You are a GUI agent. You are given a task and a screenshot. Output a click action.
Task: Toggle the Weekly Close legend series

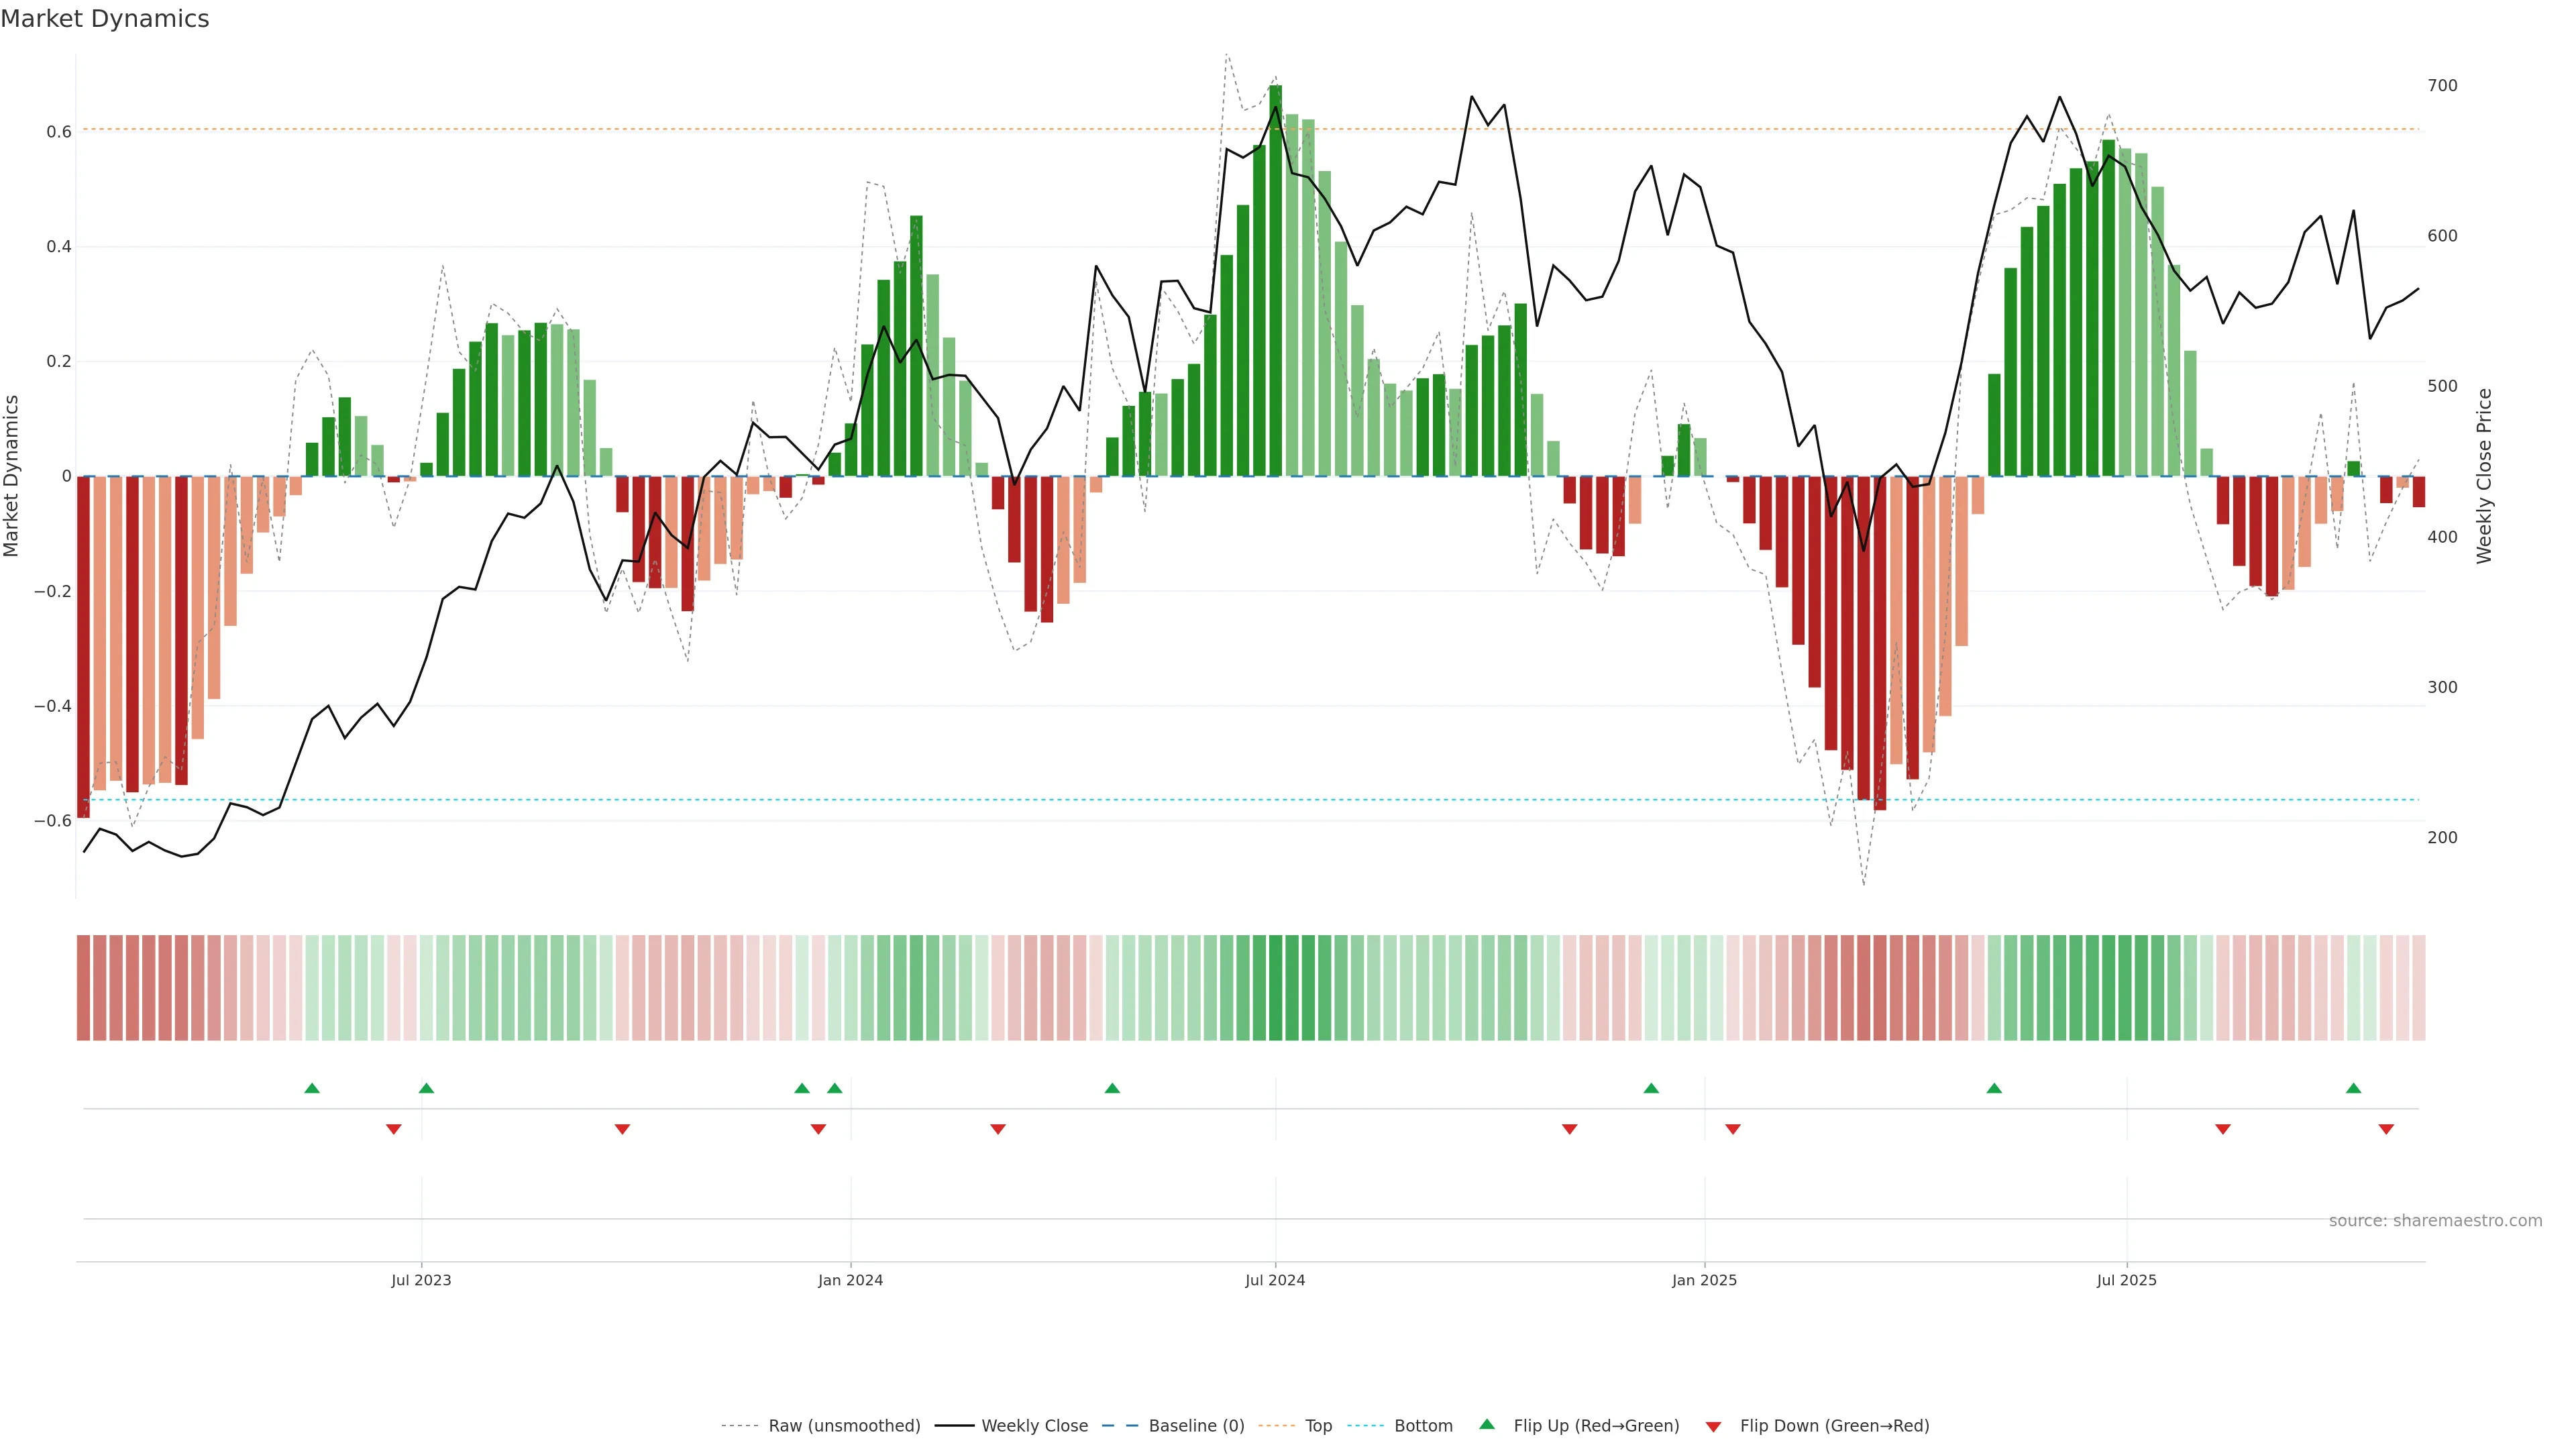click(1034, 1426)
